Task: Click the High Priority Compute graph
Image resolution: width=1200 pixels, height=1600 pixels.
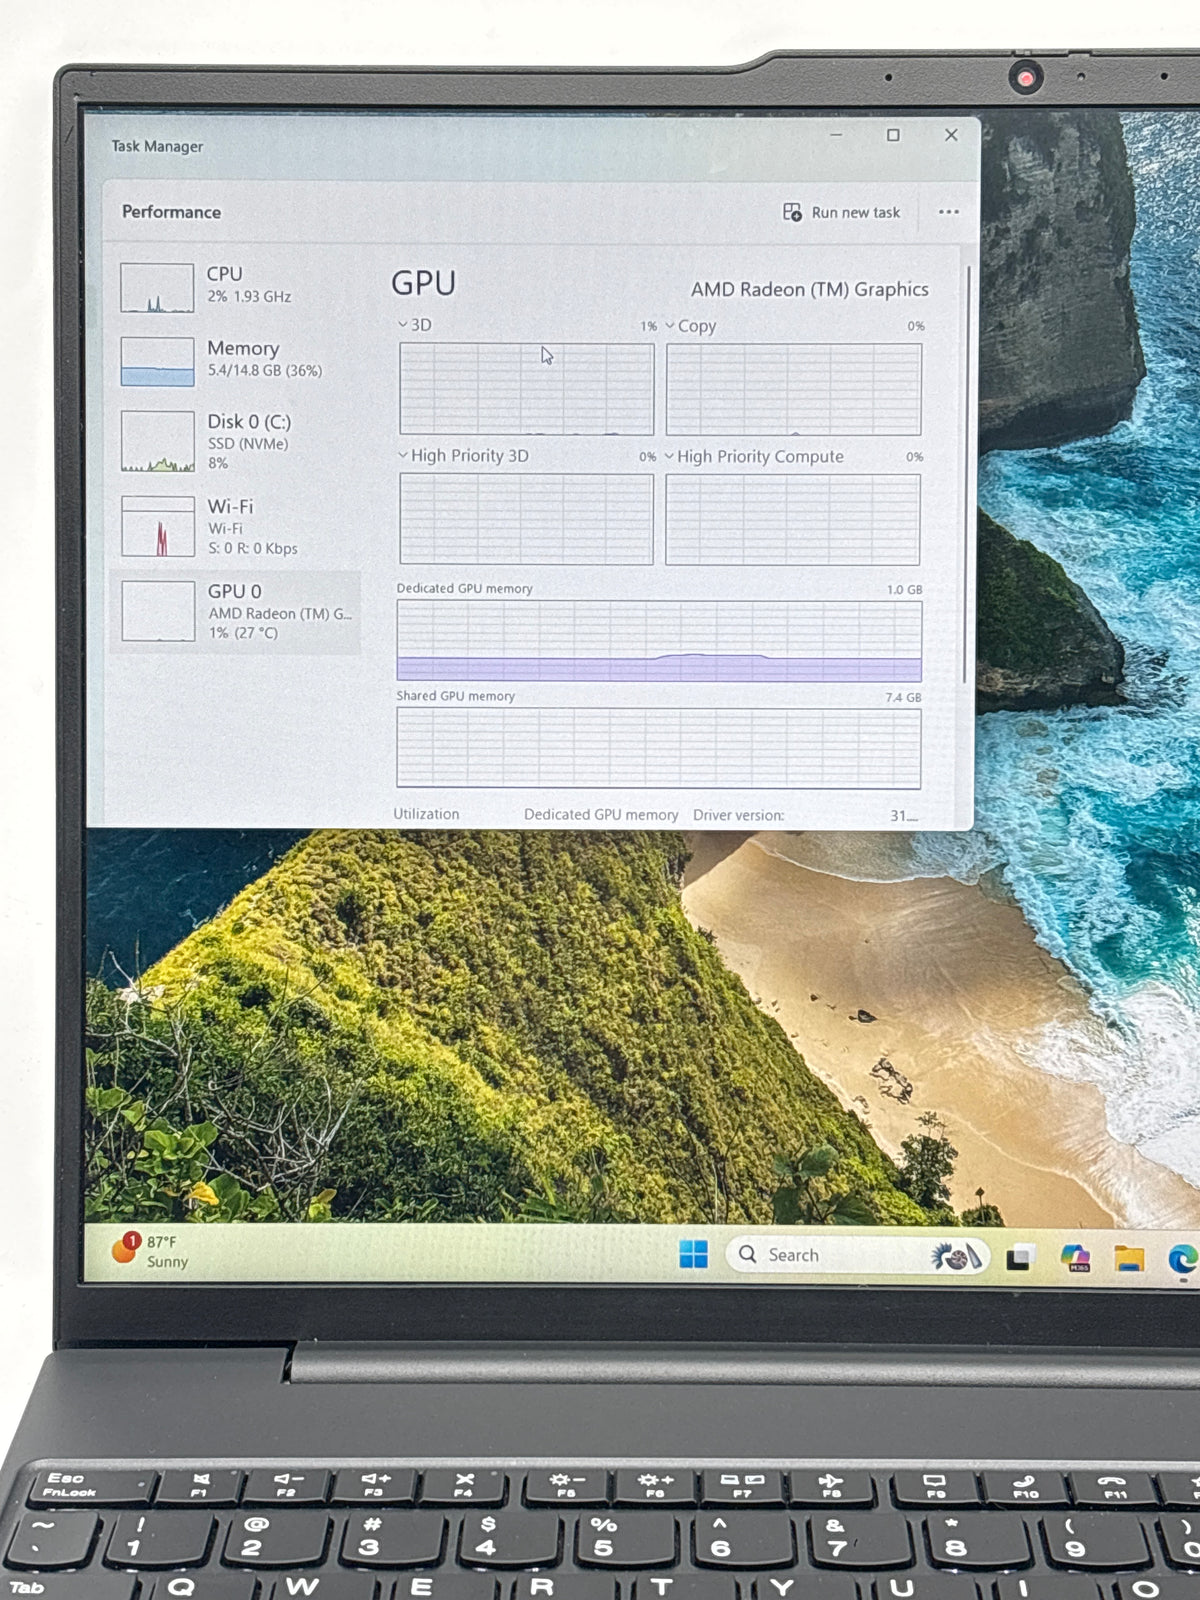Action: pos(793,519)
